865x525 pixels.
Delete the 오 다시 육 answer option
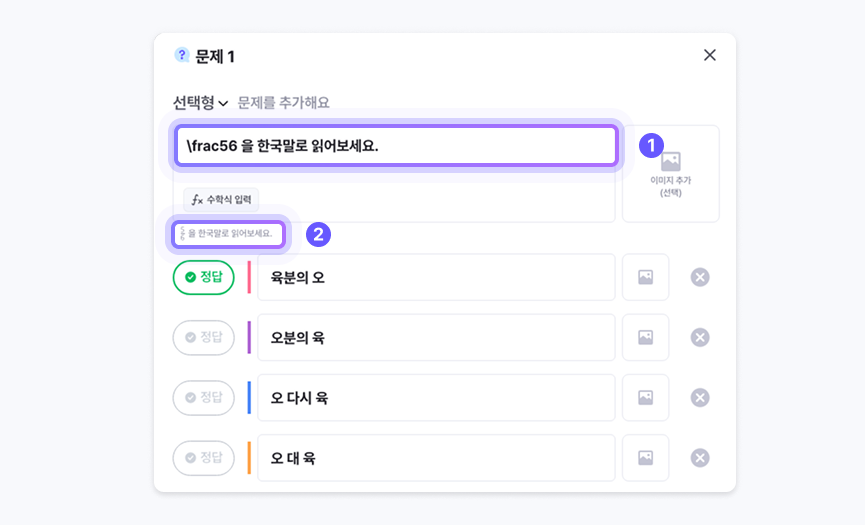(700, 397)
